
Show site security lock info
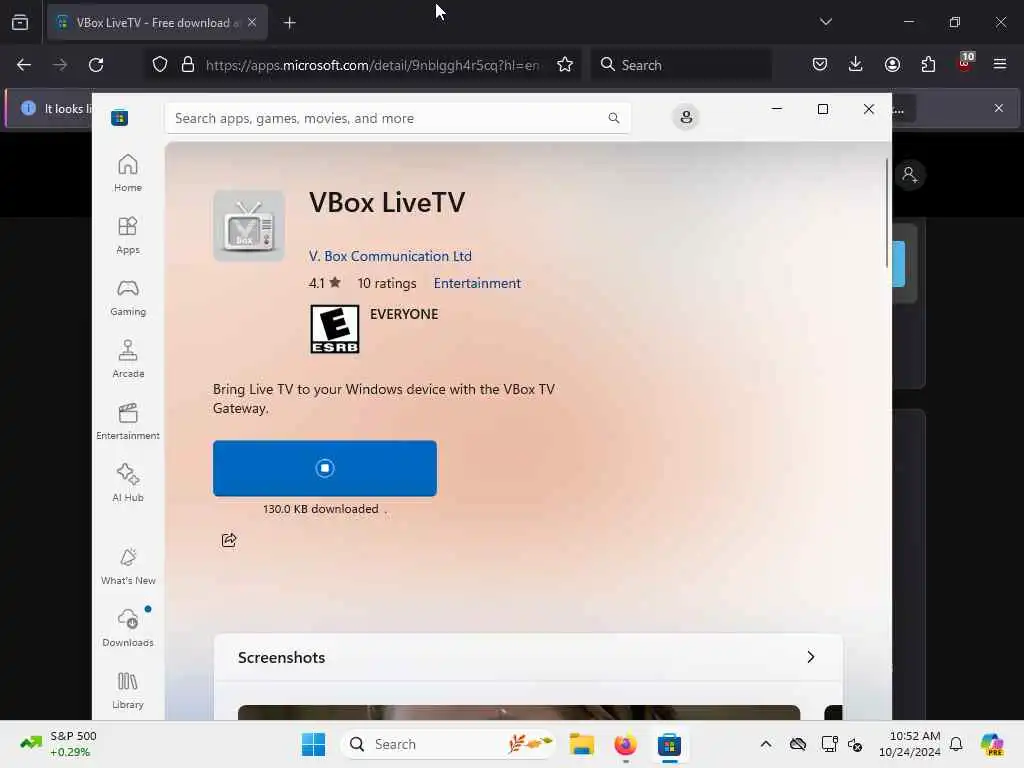pos(188,65)
